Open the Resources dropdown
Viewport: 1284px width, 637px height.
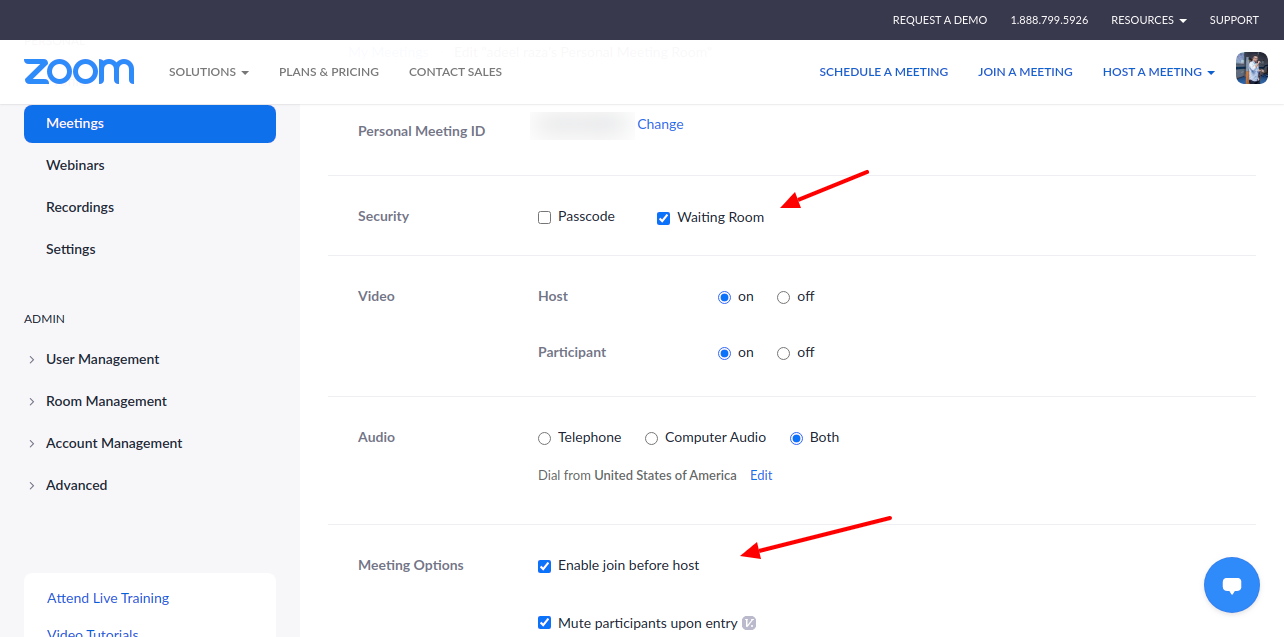pyautogui.click(x=1149, y=20)
